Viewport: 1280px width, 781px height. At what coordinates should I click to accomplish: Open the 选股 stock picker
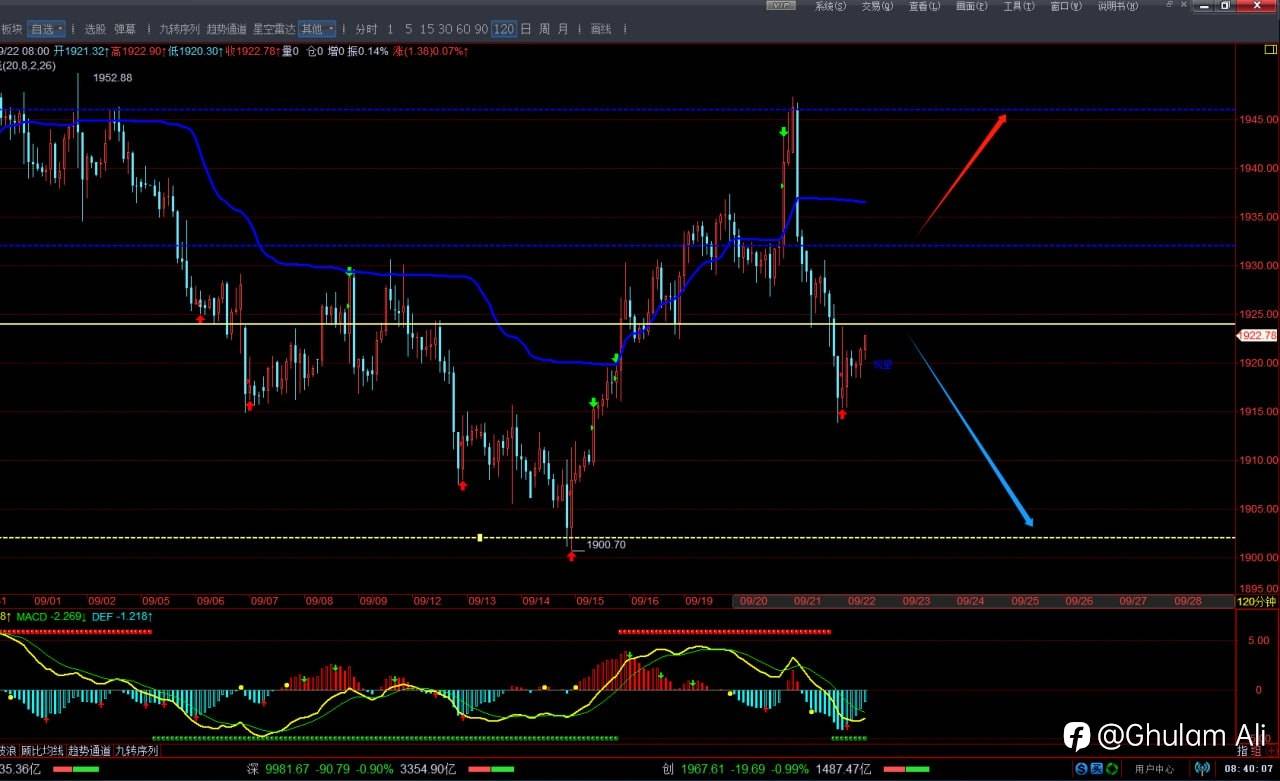tap(95, 29)
